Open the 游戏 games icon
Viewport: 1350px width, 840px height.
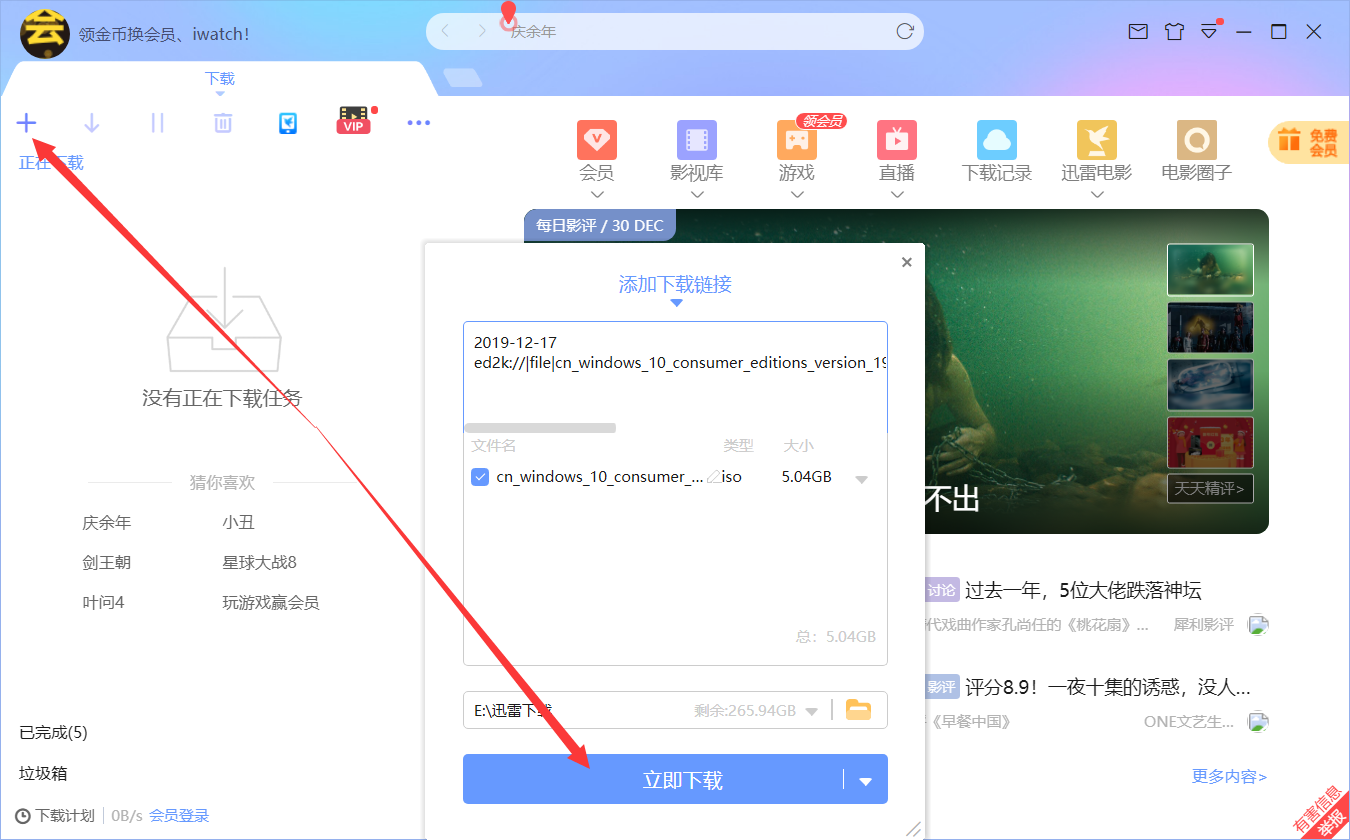tap(797, 141)
